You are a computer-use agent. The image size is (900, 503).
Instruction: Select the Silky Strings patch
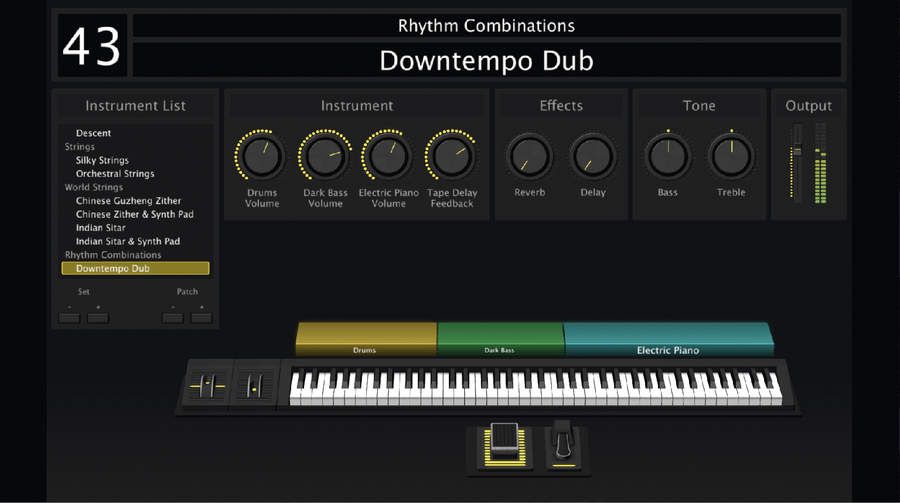(x=102, y=160)
